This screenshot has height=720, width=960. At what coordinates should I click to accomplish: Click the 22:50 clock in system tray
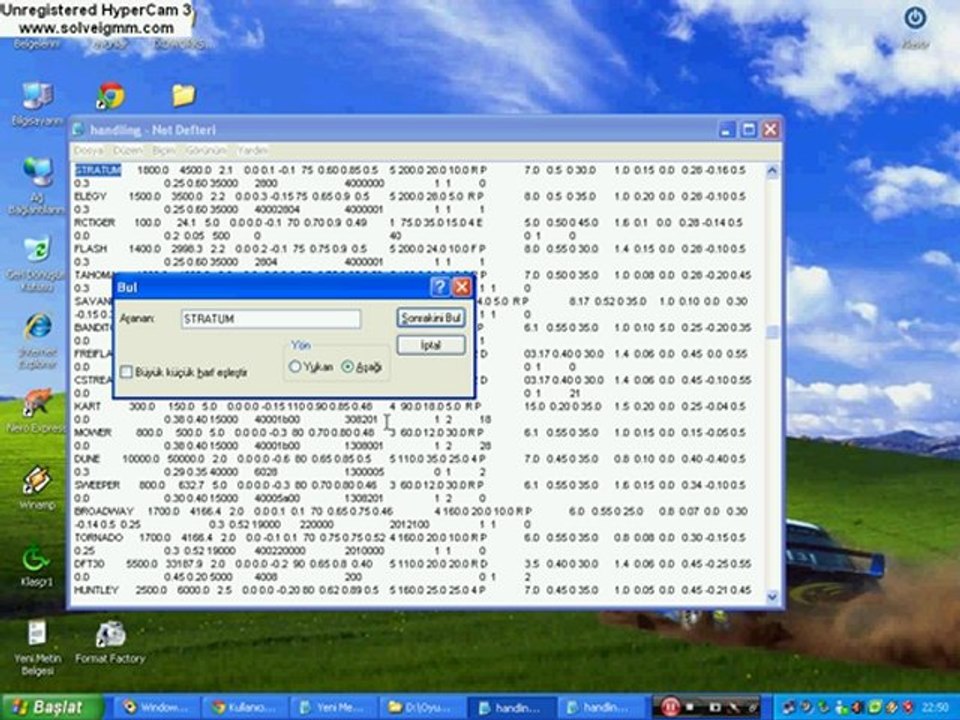click(x=936, y=708)
